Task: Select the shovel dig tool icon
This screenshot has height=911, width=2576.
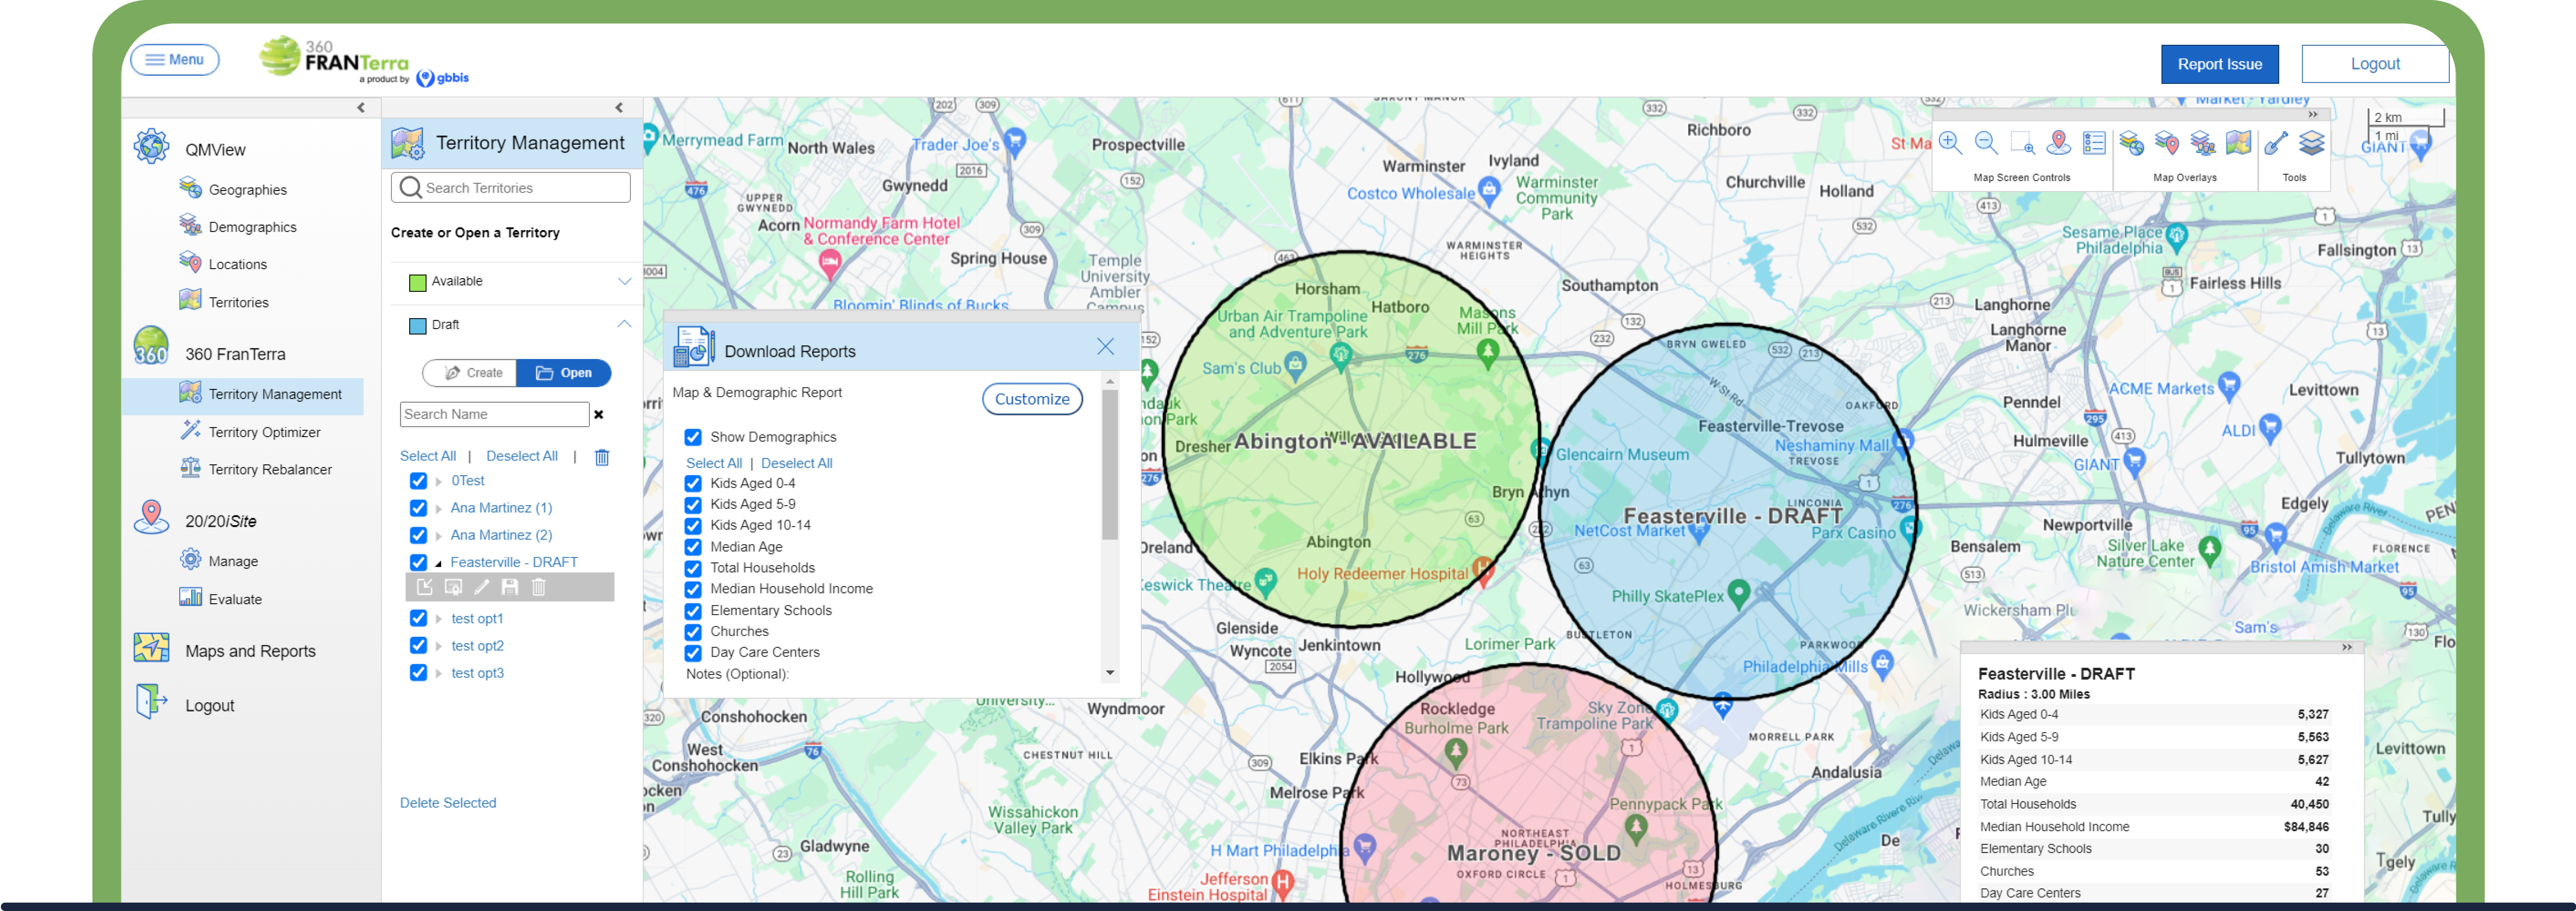Action: pos(2276,143)
